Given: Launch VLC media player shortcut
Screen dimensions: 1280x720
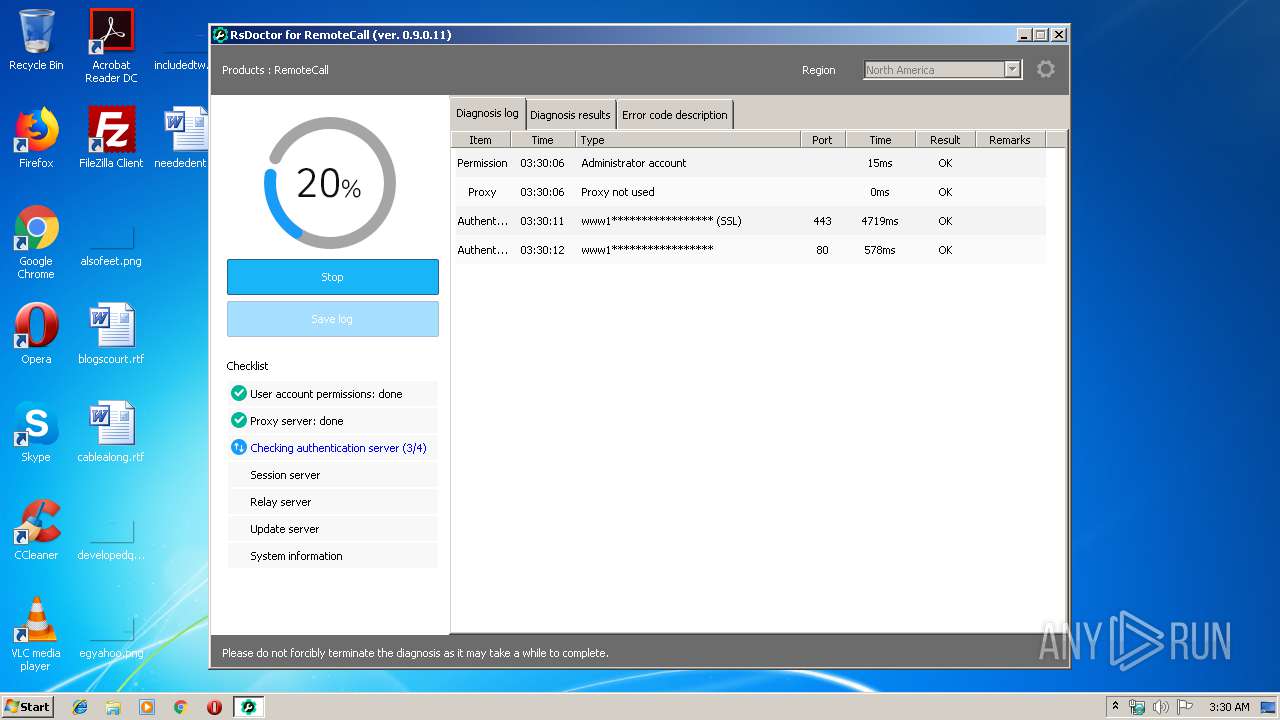Looking at the screenshot, I should pyautogui.click(x=36, y=634).
